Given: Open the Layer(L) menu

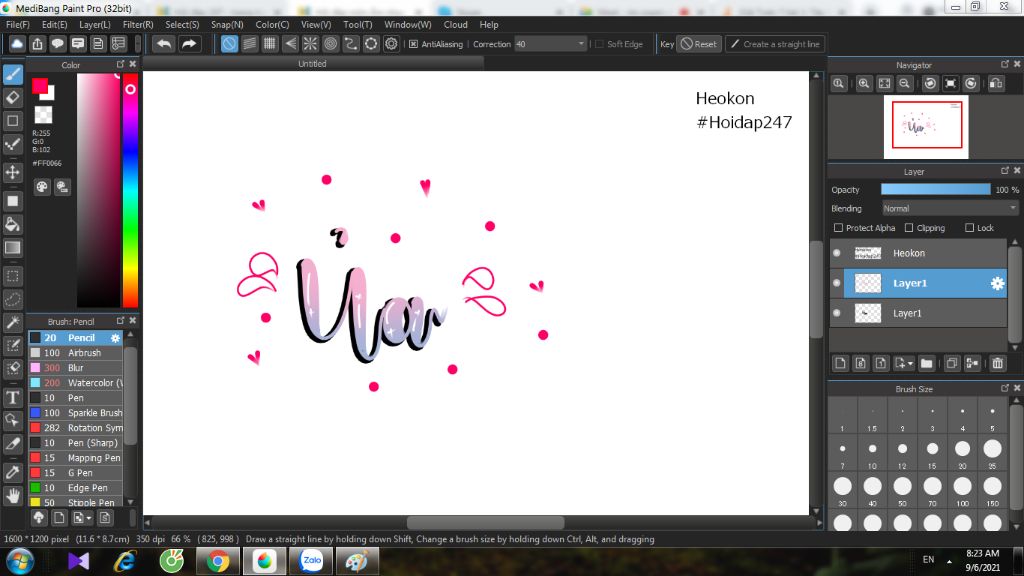Looking at the screenshot, I should click(x=95, y=25).
